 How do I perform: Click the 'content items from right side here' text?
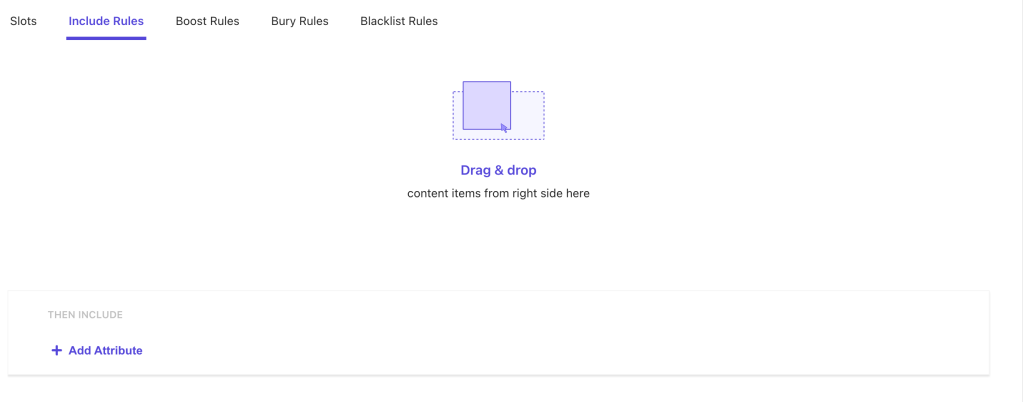[x=498, y=193]
